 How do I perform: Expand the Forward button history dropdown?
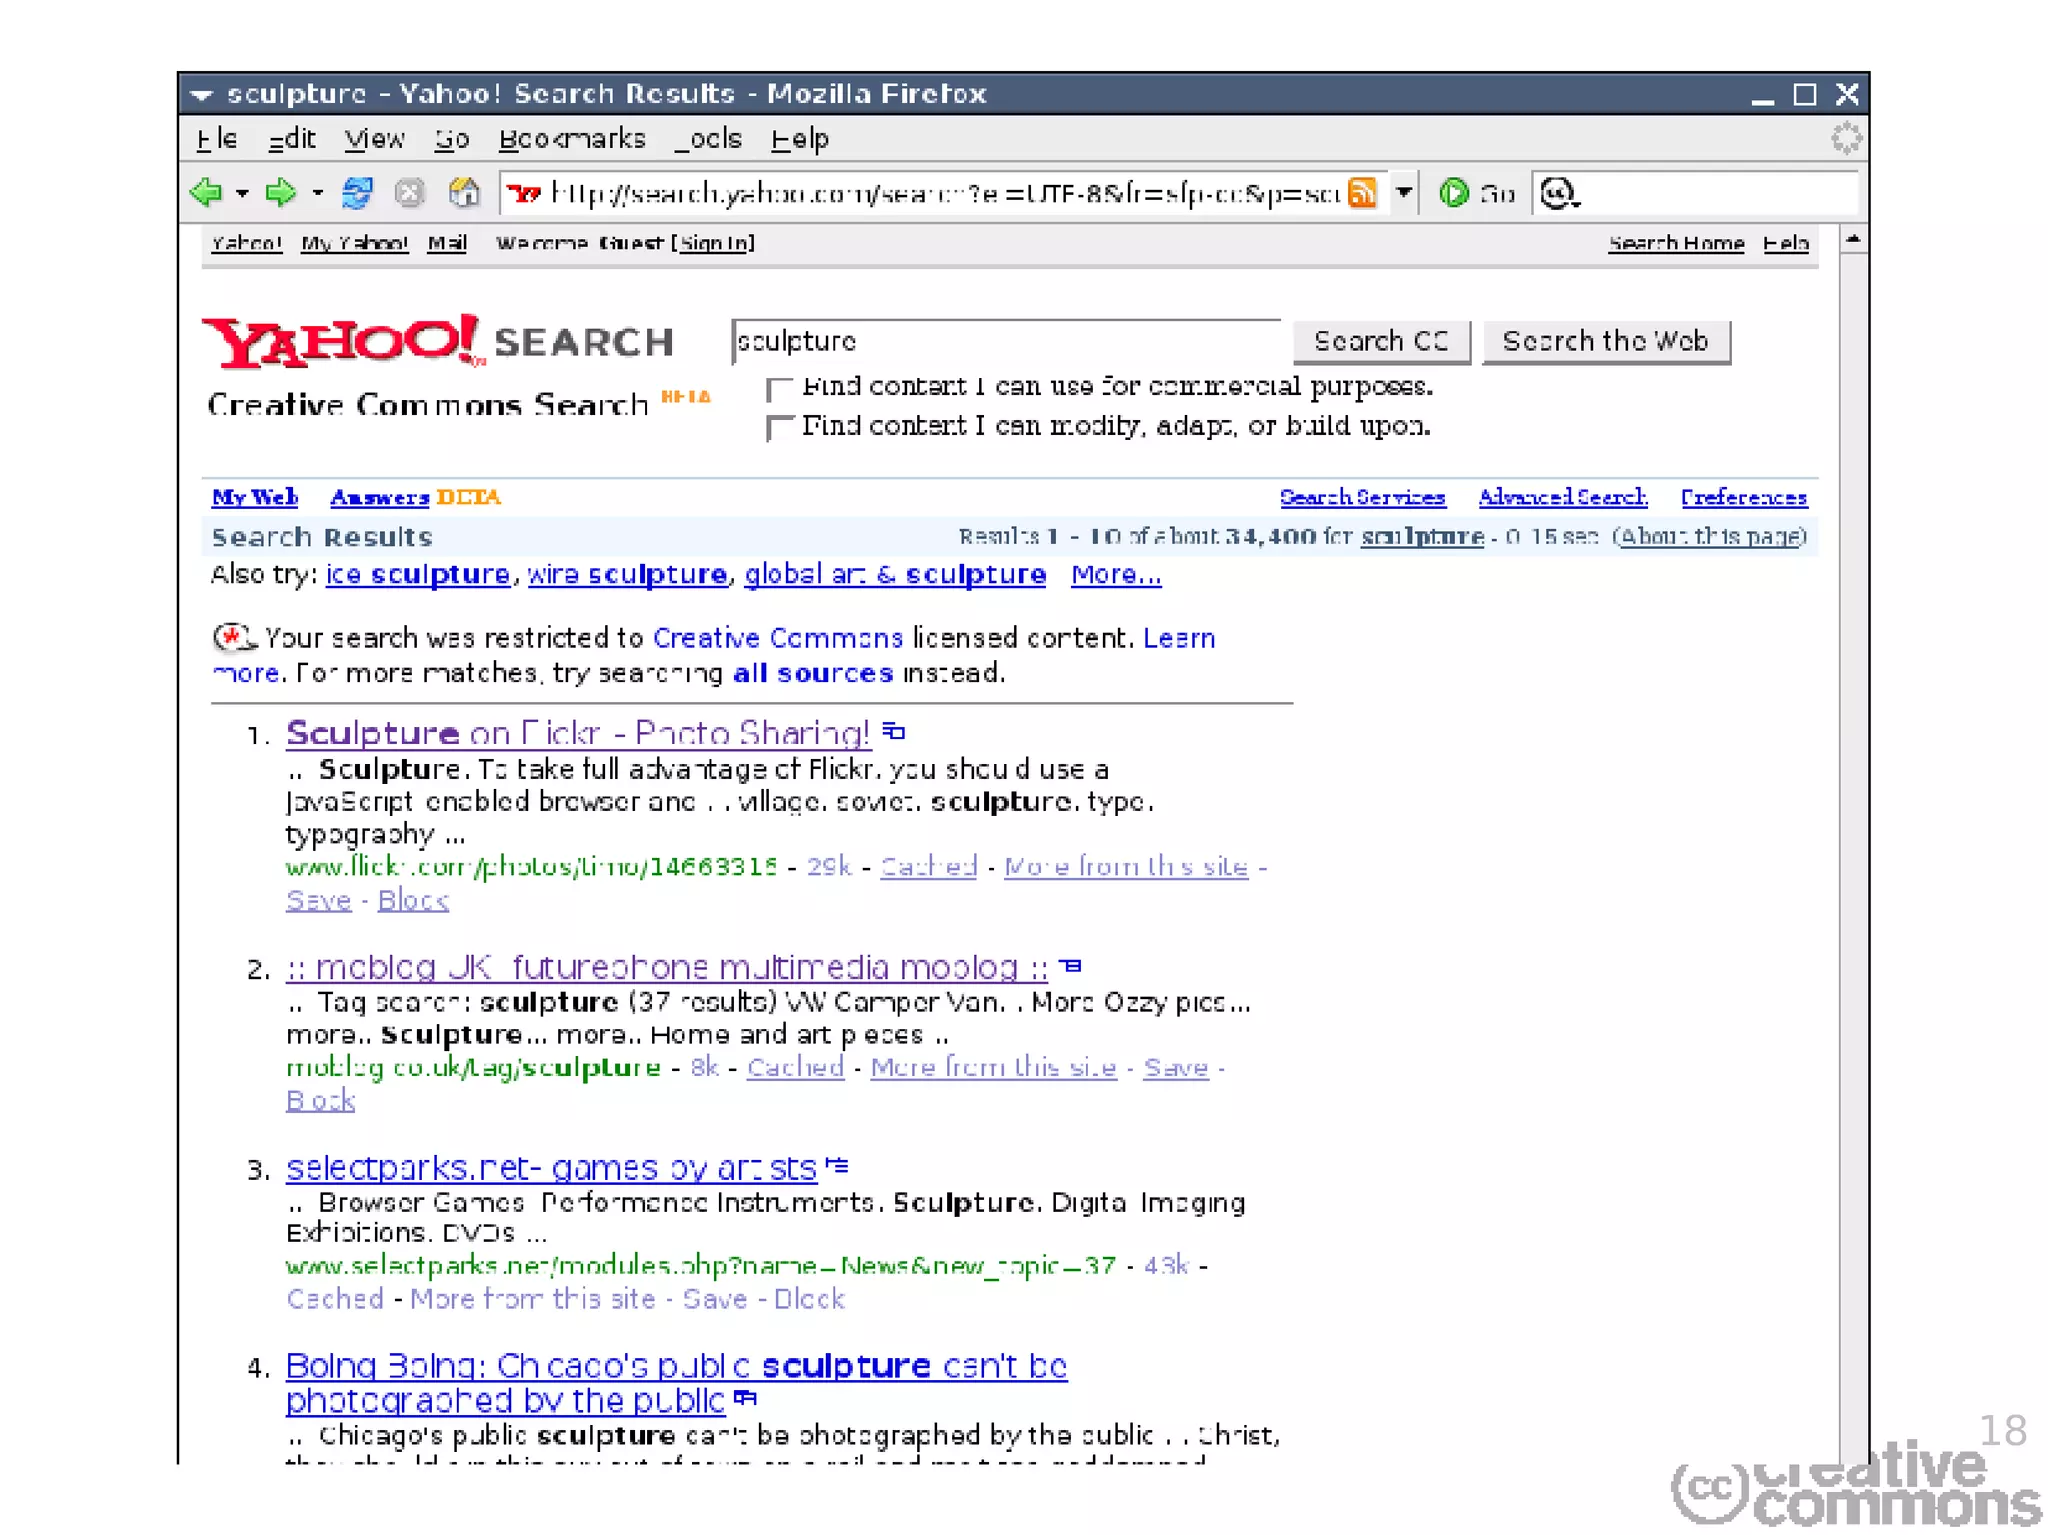[x=317, y=193]
